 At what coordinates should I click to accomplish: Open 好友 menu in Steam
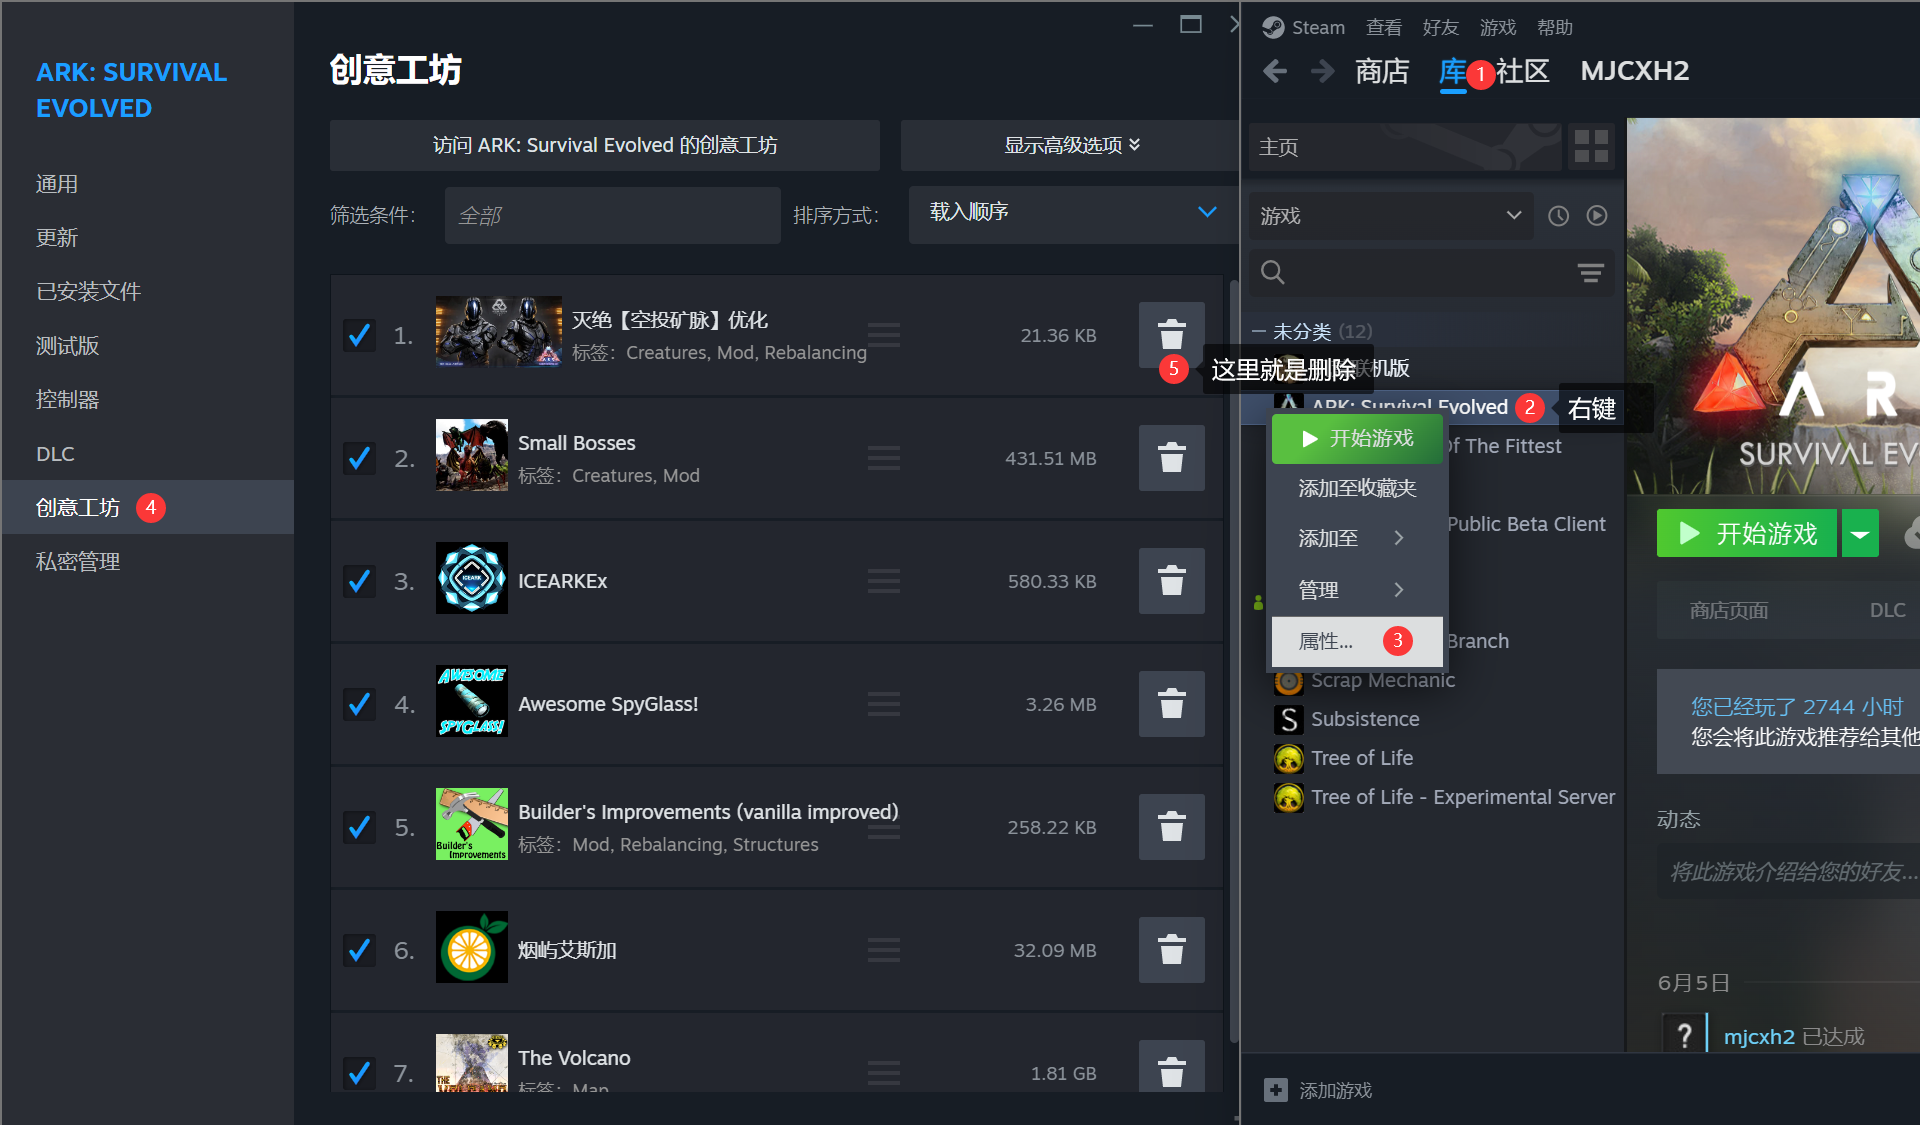(1441, 27)
